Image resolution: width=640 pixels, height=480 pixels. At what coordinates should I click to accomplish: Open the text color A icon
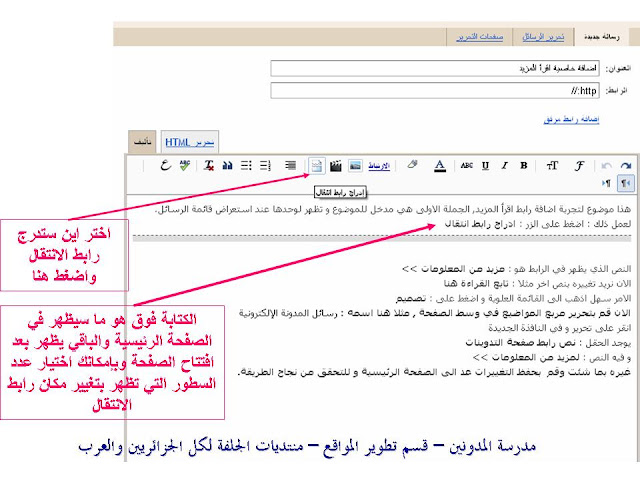440,166
